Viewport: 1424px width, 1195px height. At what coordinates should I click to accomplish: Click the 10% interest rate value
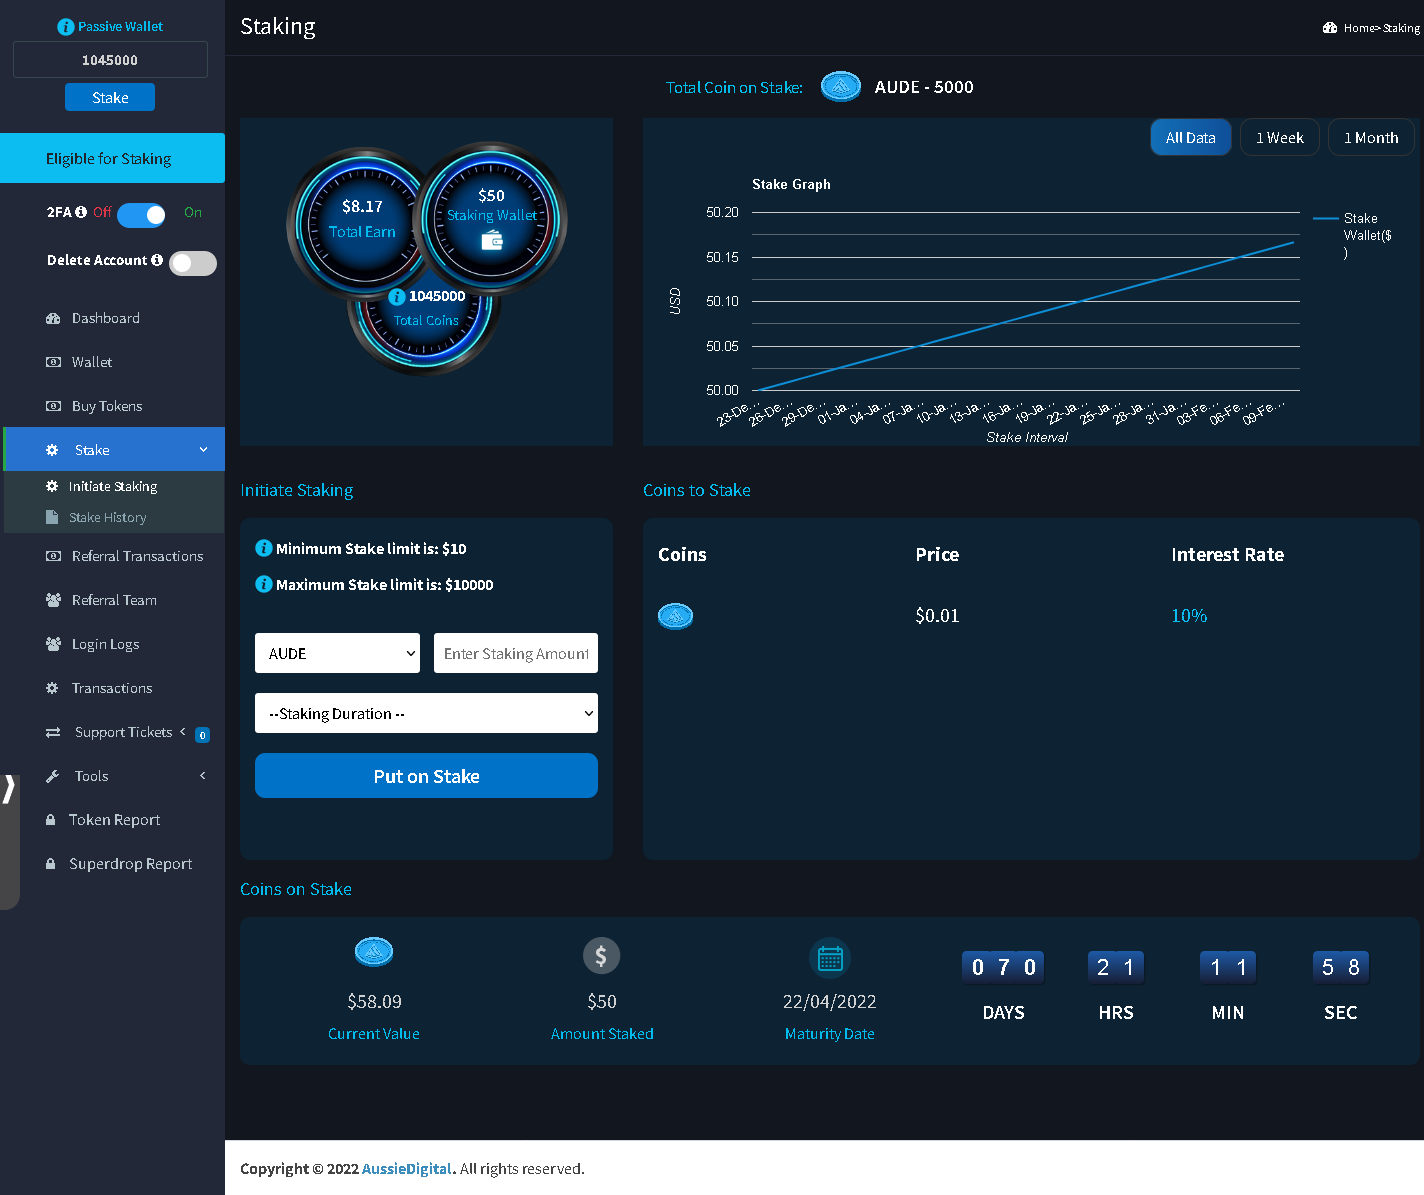(x=1189, y=615)
